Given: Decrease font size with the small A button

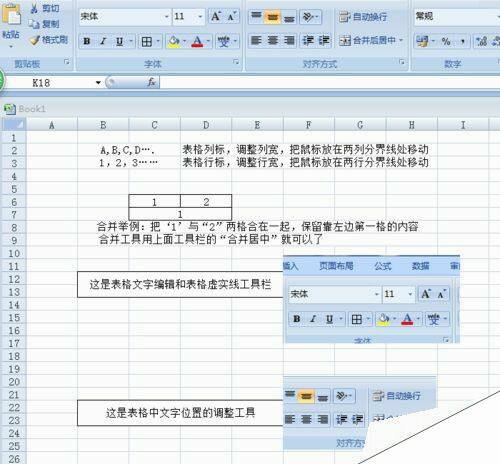Looking at the screenshot, I should point(232,16).
